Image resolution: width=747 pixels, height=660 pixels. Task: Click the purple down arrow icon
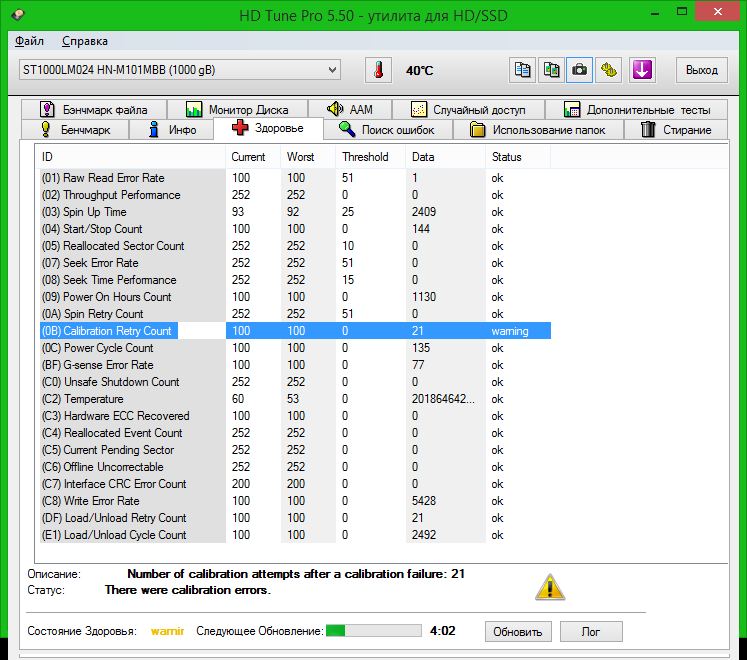(x=641, y=70)
